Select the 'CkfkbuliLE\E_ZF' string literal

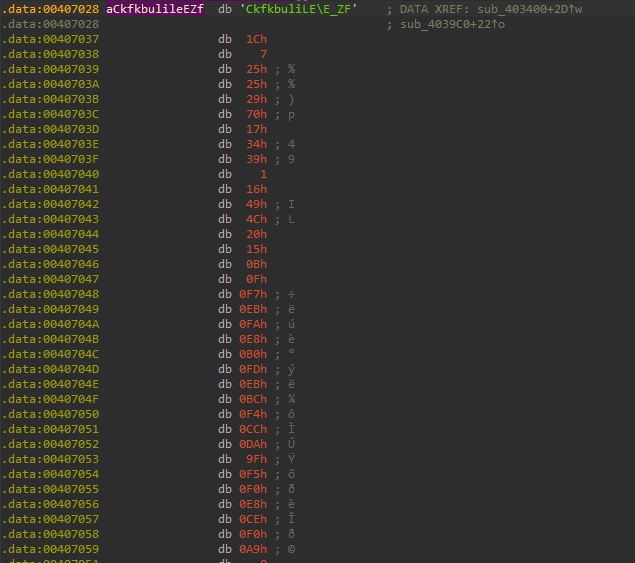[x=298, y=9]
